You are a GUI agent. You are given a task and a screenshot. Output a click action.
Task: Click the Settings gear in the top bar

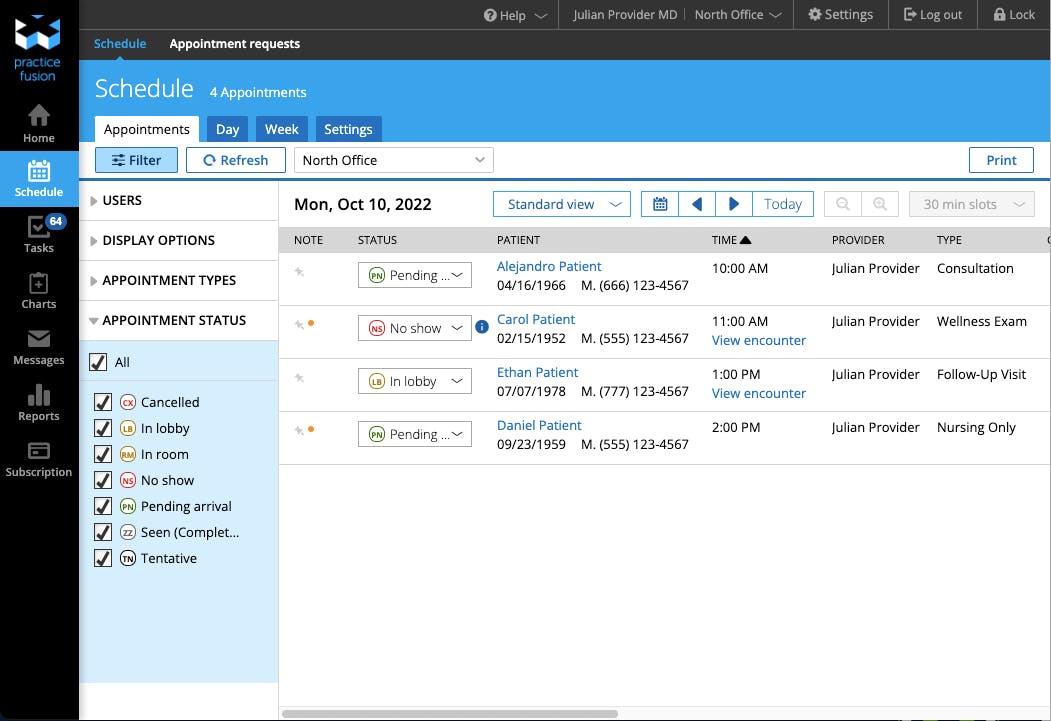click(x=841, y=14)
